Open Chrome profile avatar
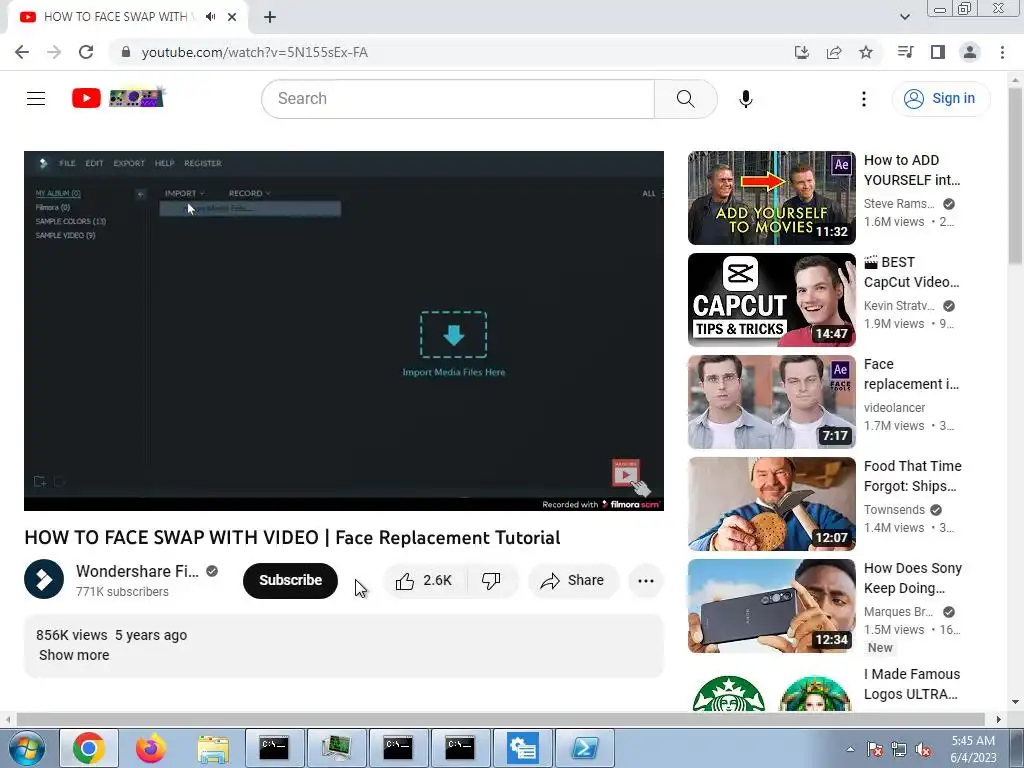This screenshot has width=1024, height=768. [969, 52]
